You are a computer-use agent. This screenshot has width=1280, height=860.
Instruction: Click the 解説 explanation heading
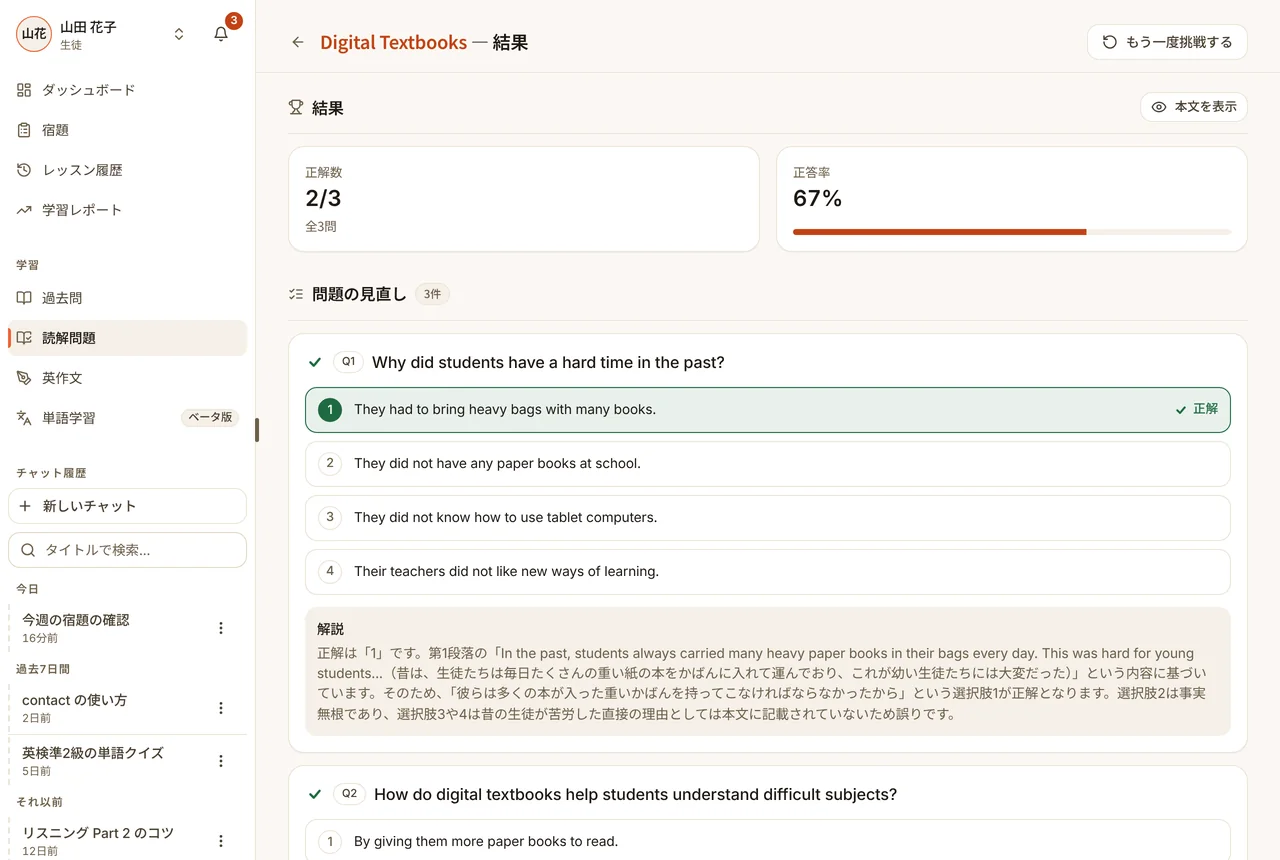tap(330, 629)
